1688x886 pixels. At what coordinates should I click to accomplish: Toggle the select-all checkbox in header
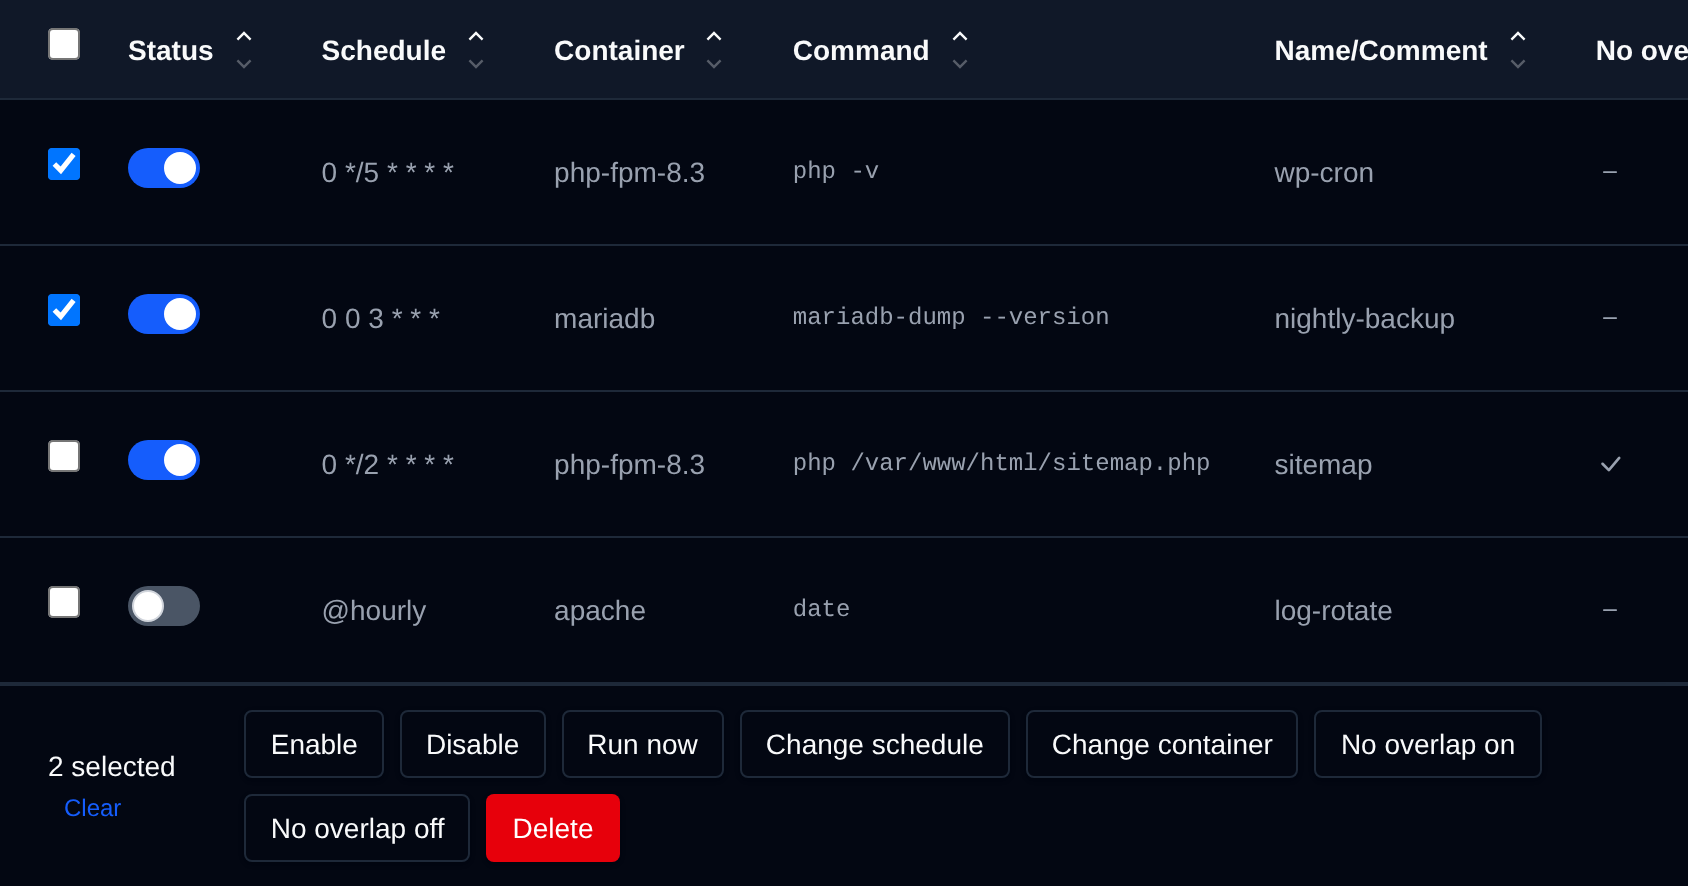click(64, 44)
